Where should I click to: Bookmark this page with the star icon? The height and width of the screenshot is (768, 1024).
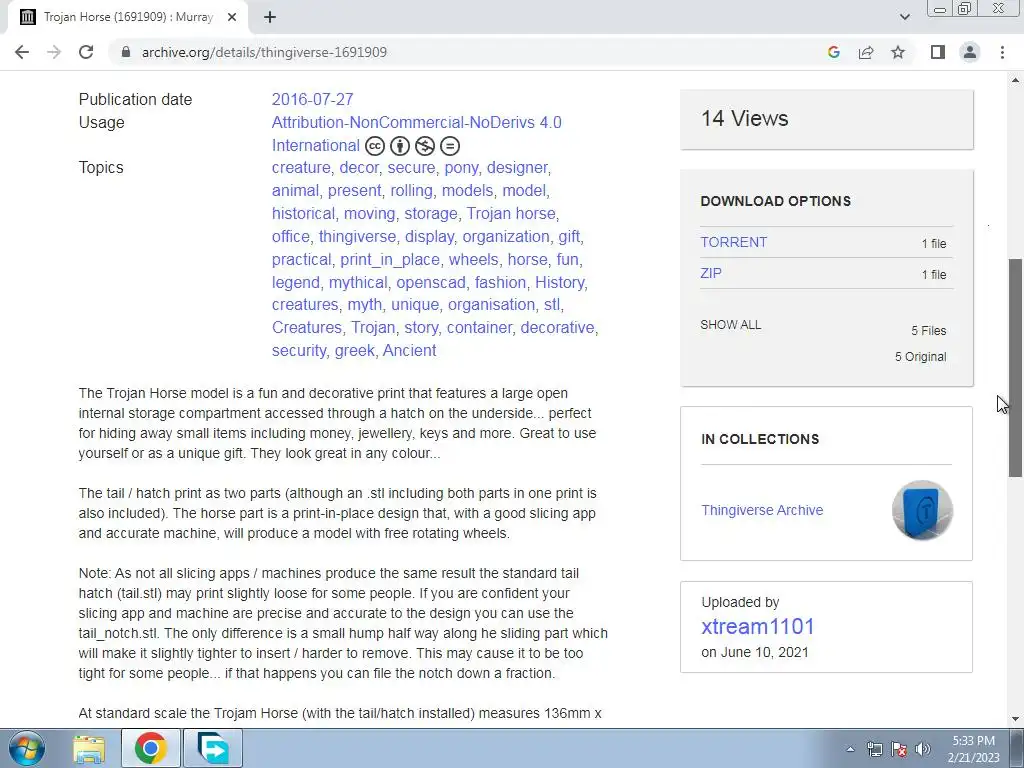[x=898, y=52]
